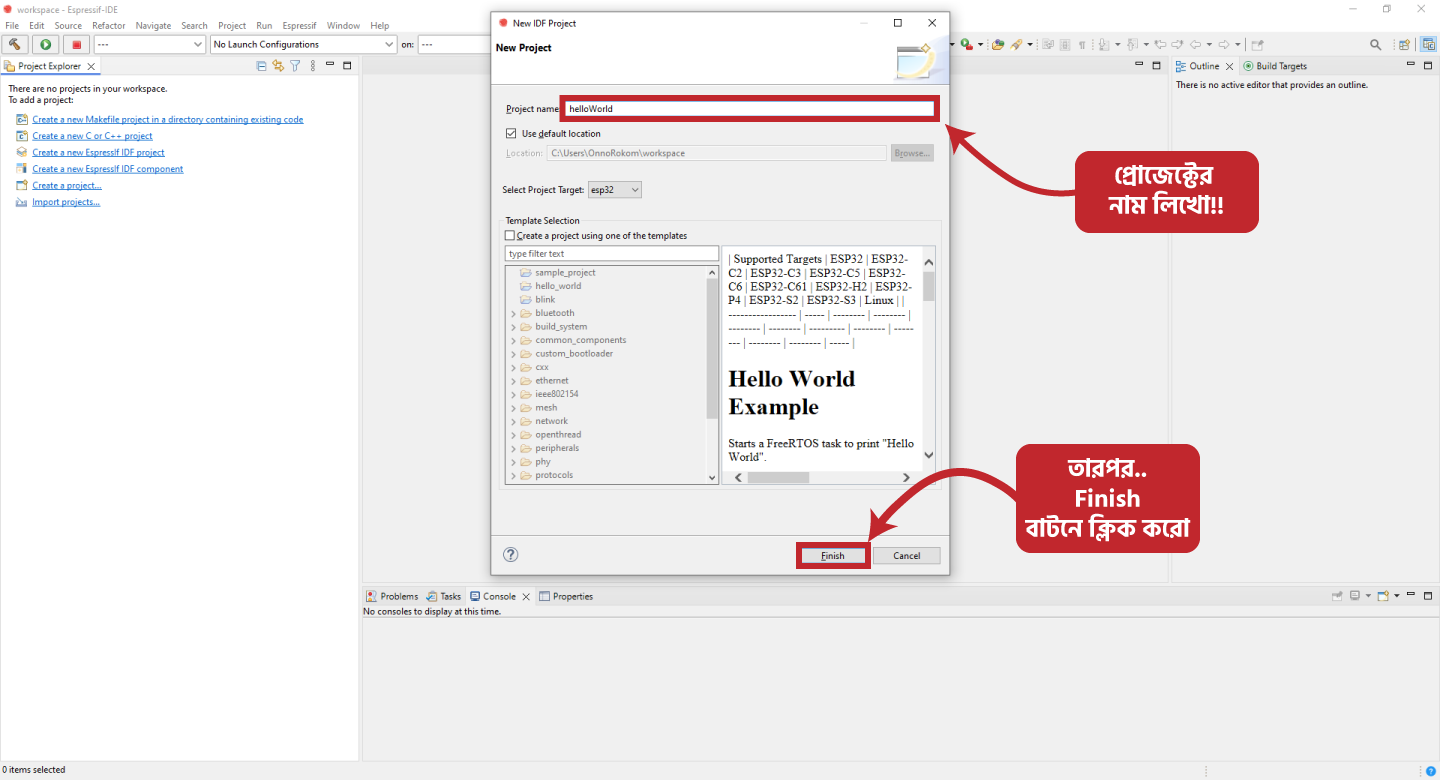Image resolution: width=1440 pixels, height=780 pixels.
Task: Open the launch mode dropdown showing dashes
Action: [150, 44]
